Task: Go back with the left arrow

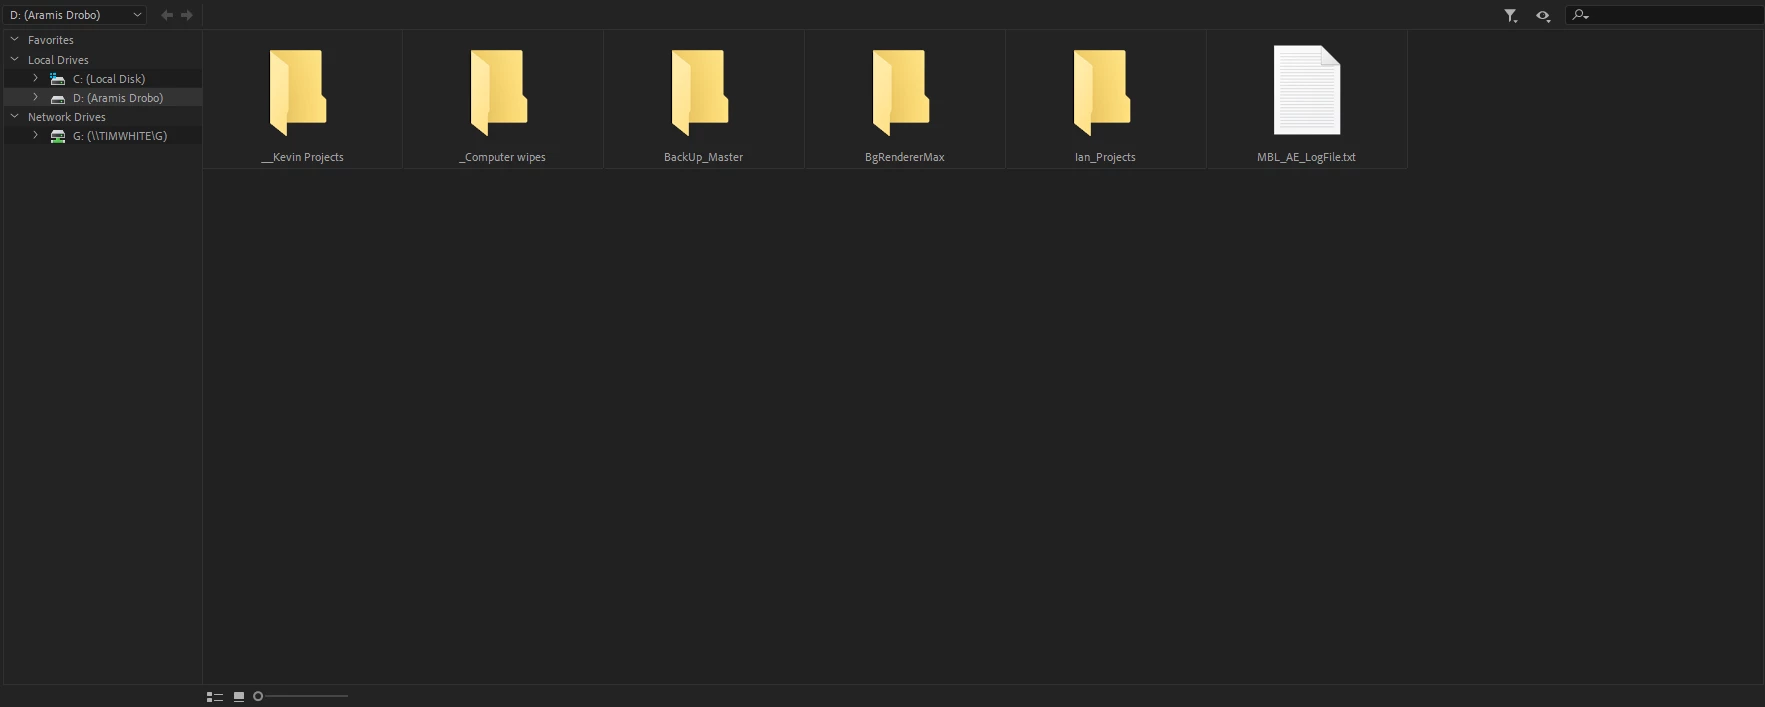Action: (x=167, y=15)
